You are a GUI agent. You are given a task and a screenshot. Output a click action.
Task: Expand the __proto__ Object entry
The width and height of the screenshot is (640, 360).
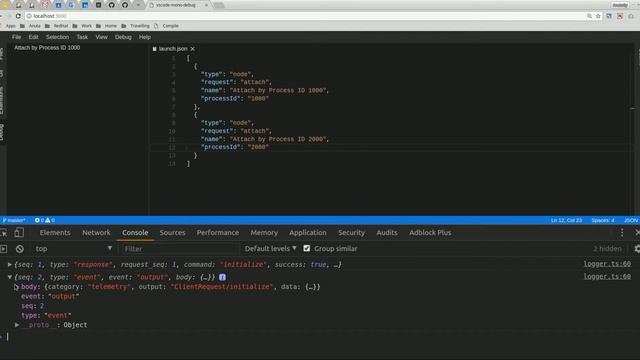click(17, 325)
